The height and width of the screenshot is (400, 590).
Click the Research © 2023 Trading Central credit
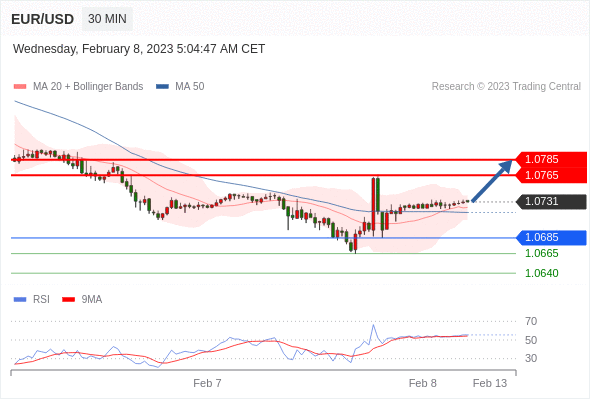[506, 87]
